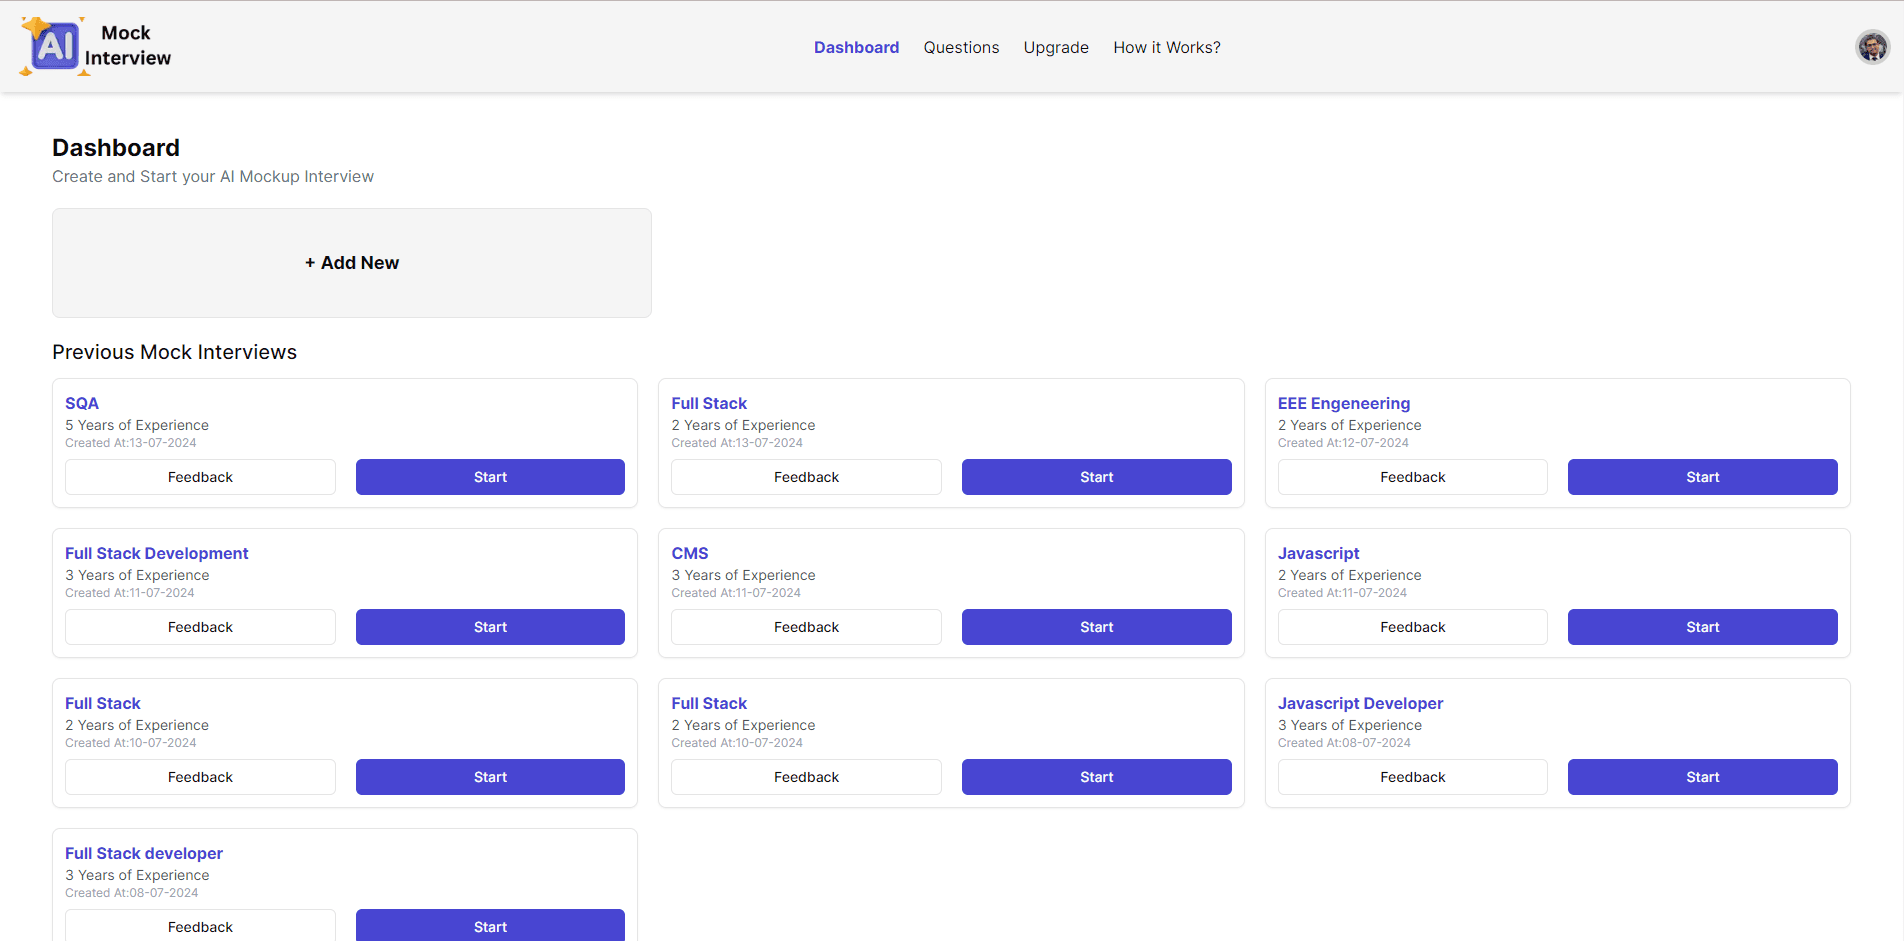Open the profile avatar menu
The height and width of the screenshot is (941, 1904).
click(1872, 46)
